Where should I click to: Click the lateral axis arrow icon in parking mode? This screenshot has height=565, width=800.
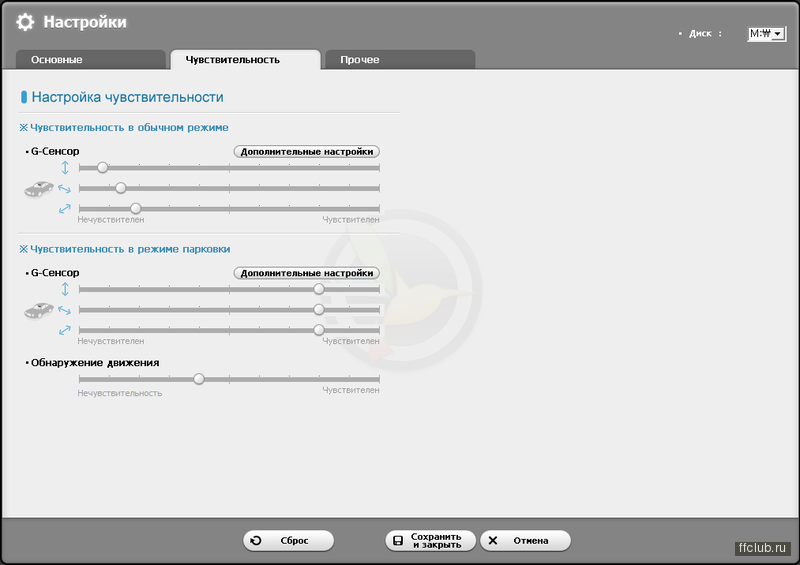pyautogui.click(x=64, y=310)
